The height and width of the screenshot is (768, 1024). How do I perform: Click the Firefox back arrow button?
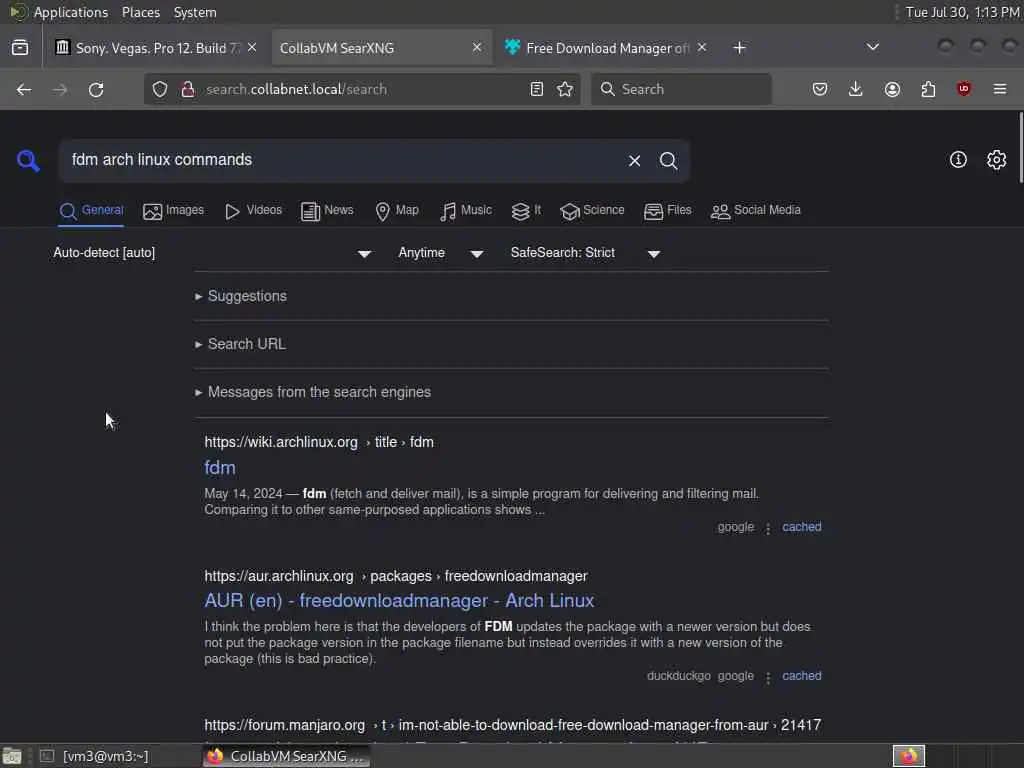point(24,89)
